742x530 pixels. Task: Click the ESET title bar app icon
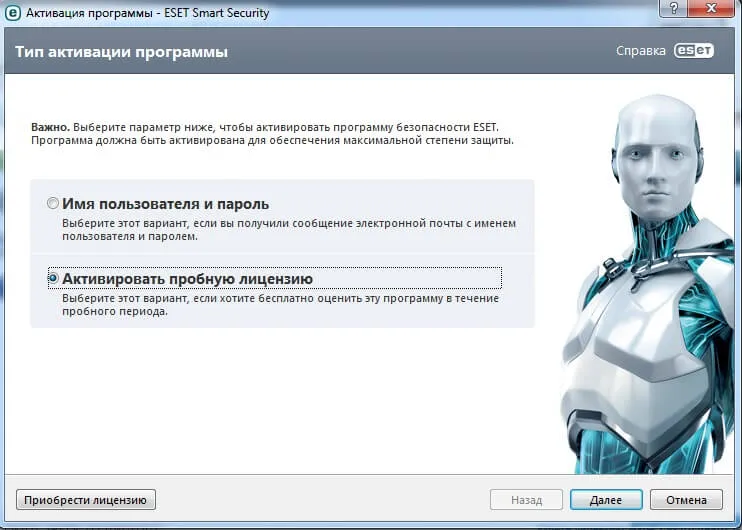coord(13,13)
